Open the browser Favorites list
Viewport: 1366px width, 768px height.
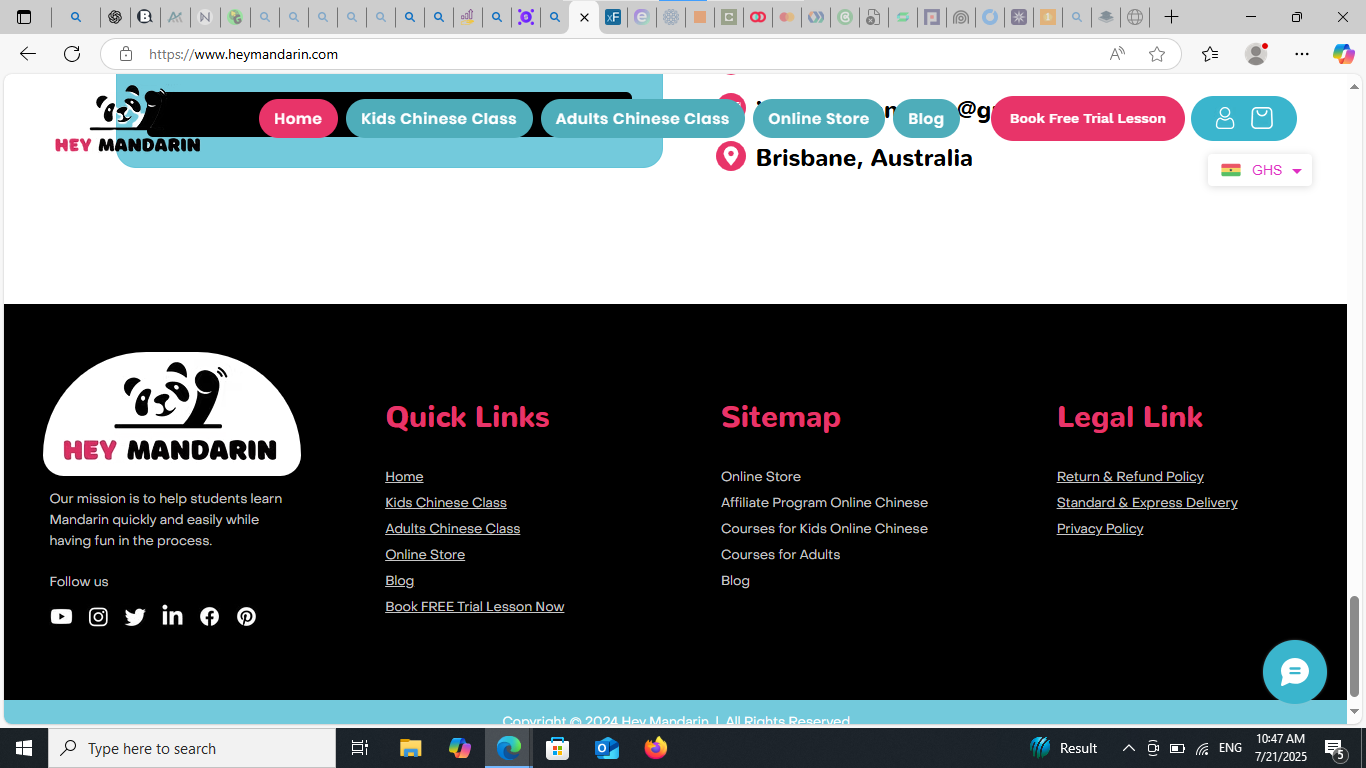coord(1210,54)
